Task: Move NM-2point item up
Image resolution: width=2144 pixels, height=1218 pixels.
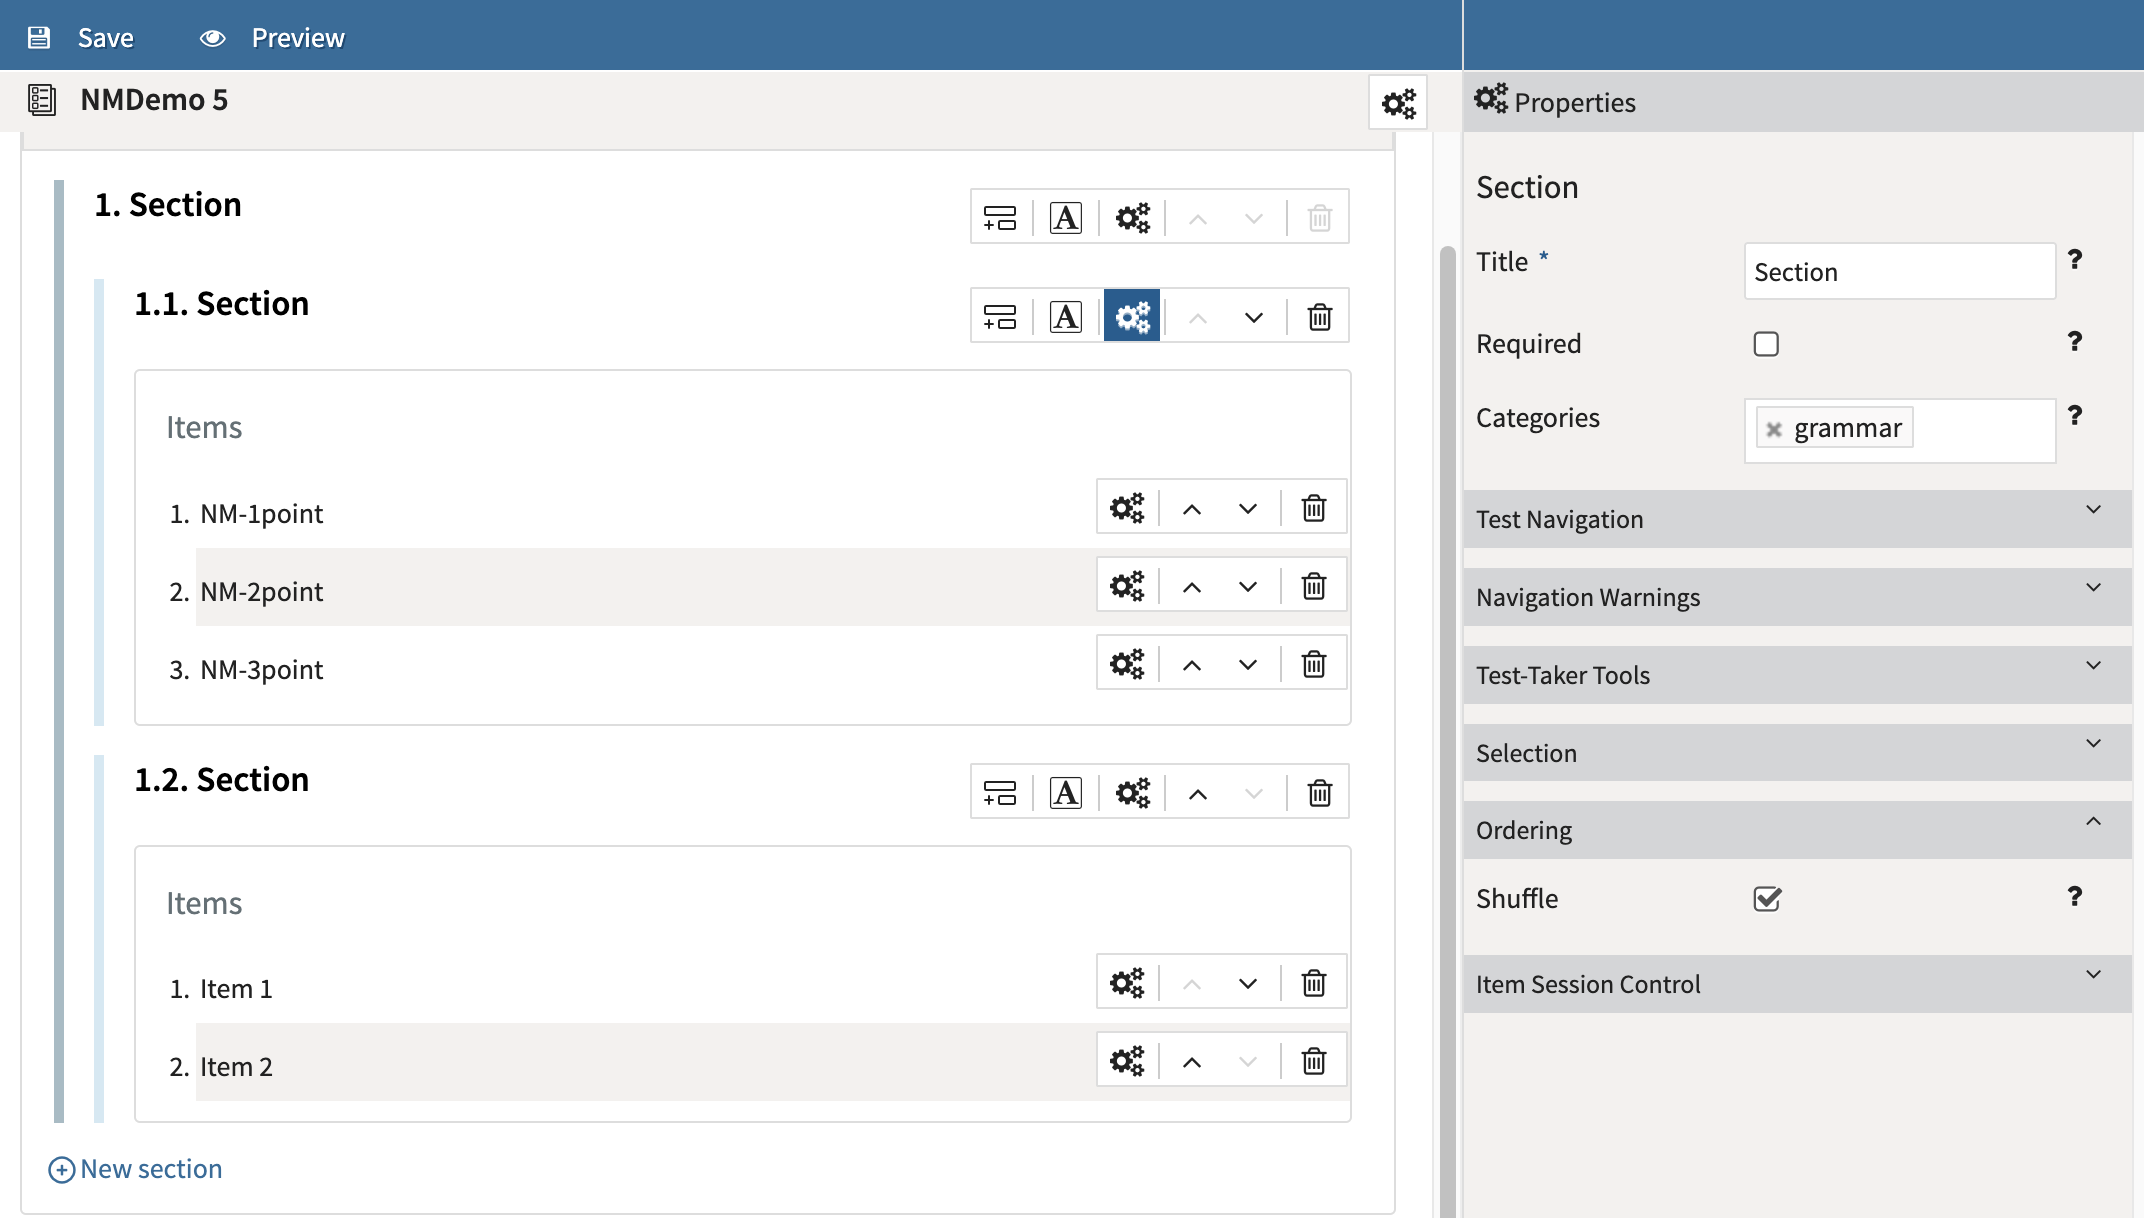Action: point(1192,587)
